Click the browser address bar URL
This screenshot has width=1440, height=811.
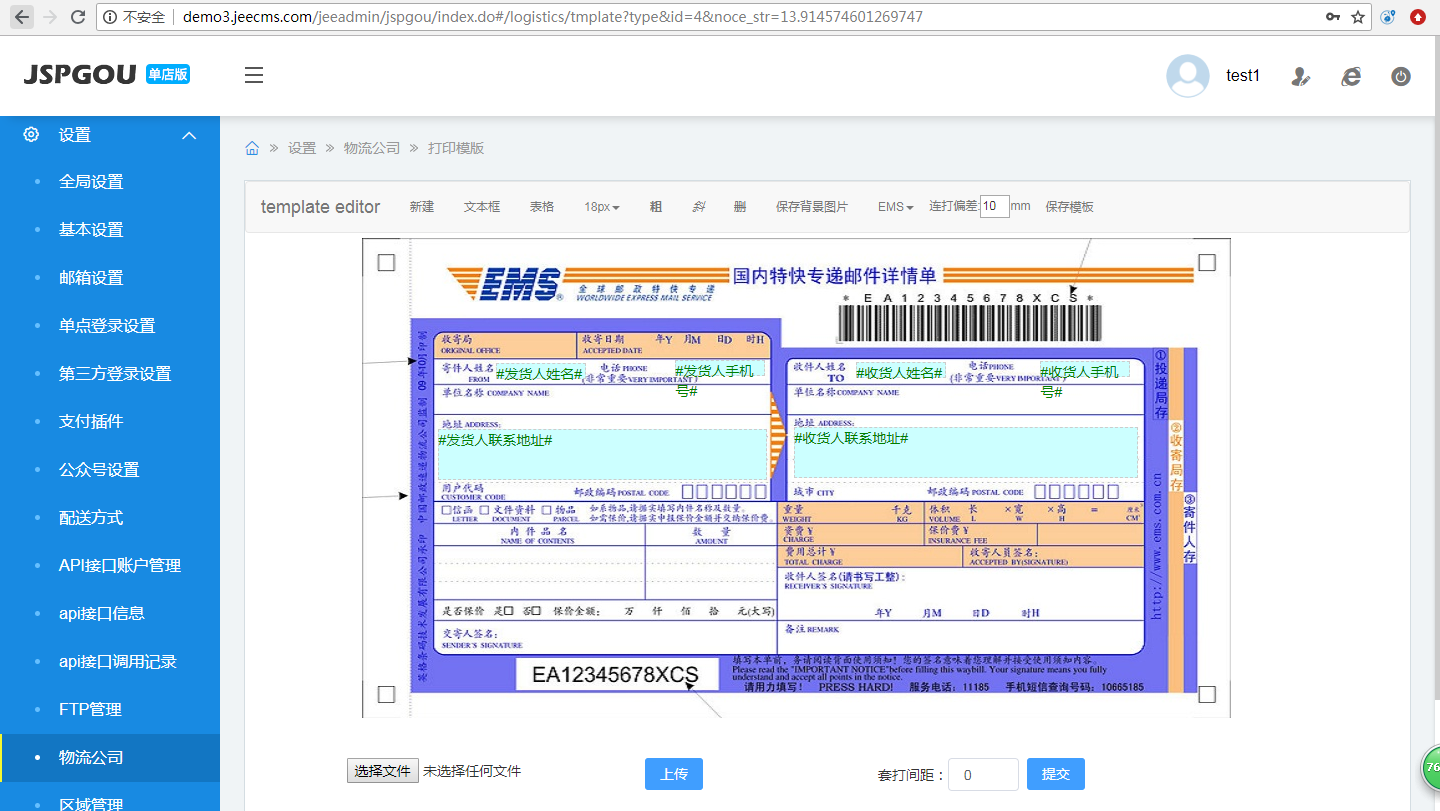point(553,17)
